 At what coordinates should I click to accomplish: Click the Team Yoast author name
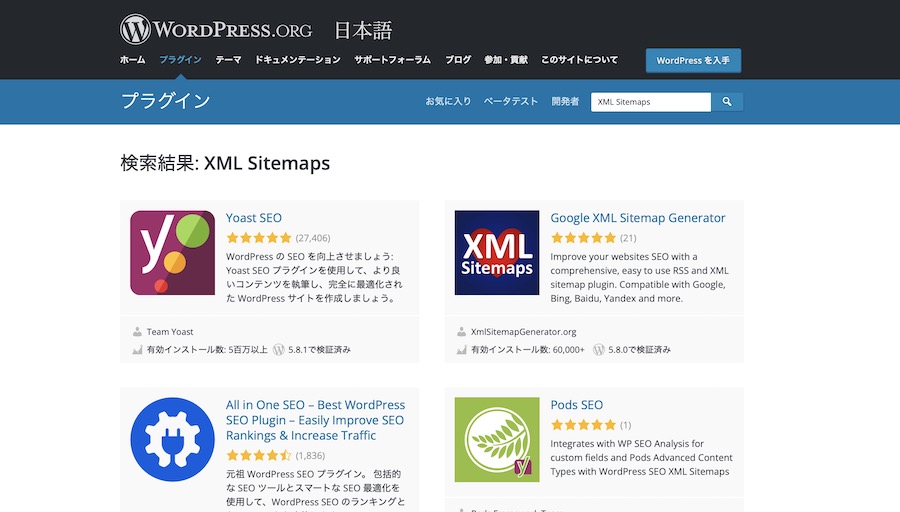tap(170, 332)
